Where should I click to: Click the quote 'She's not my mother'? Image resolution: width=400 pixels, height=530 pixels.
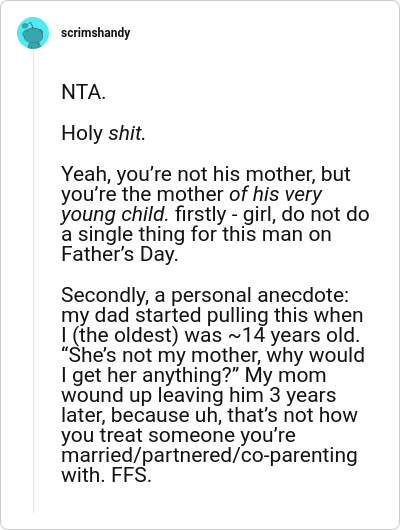pyautogui.click(x=154, y=355)
